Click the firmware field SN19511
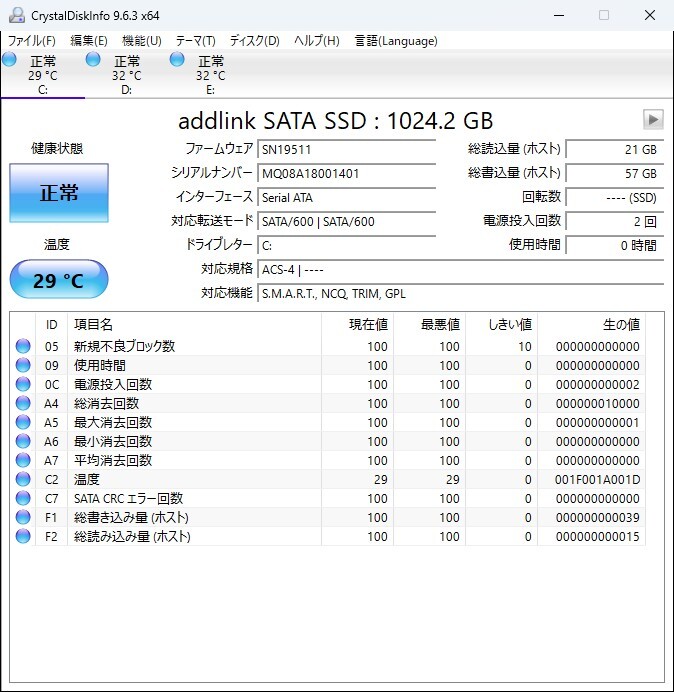This screenshot has height=692, width=674. tap(346, 149)
